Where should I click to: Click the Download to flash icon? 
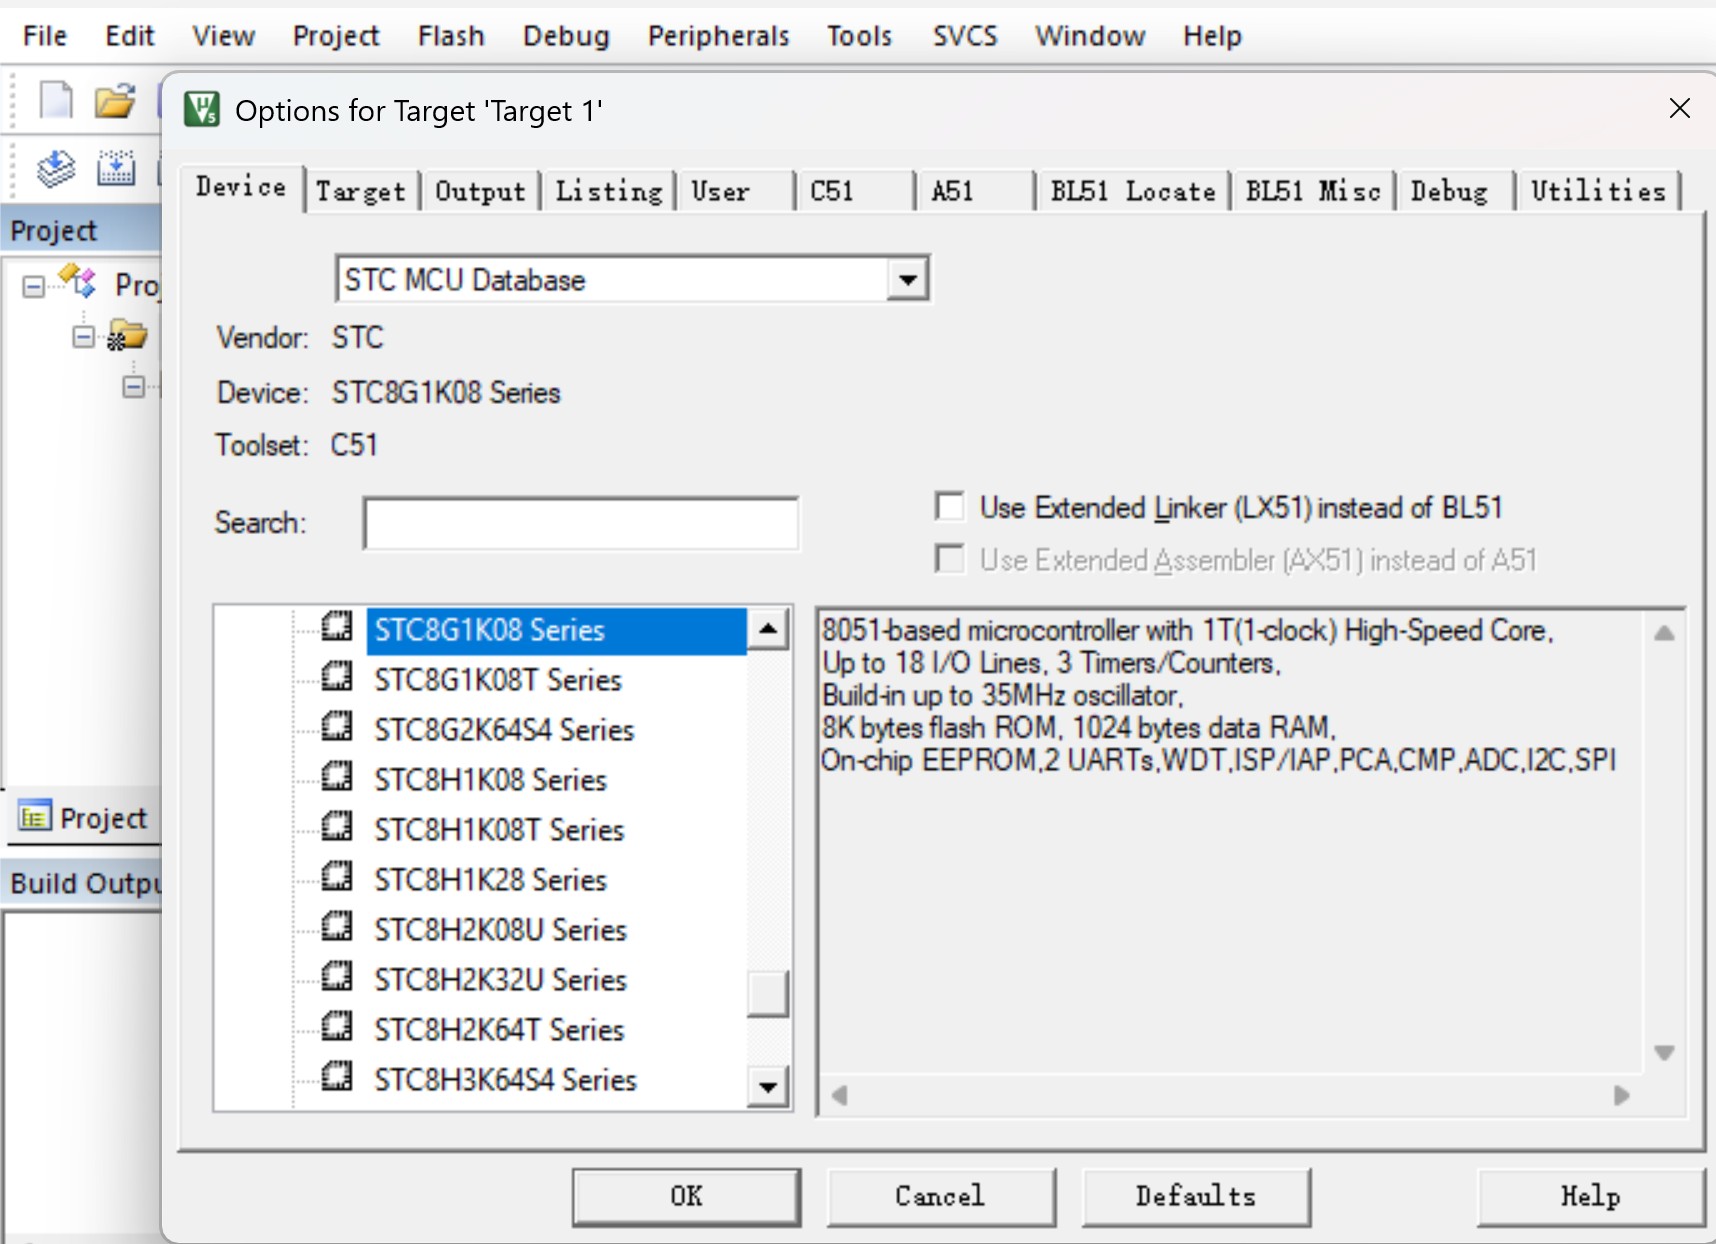(x=116, y=168)
